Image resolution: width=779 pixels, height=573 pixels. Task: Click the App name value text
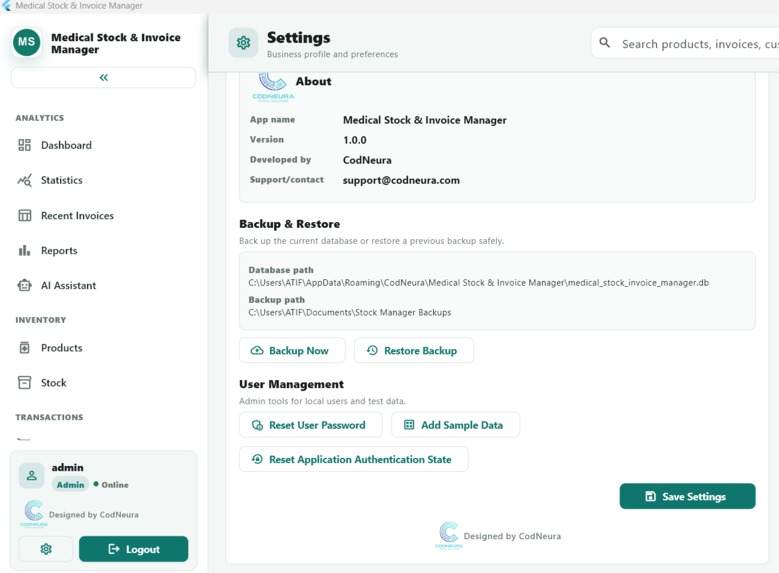pos(425,120)
